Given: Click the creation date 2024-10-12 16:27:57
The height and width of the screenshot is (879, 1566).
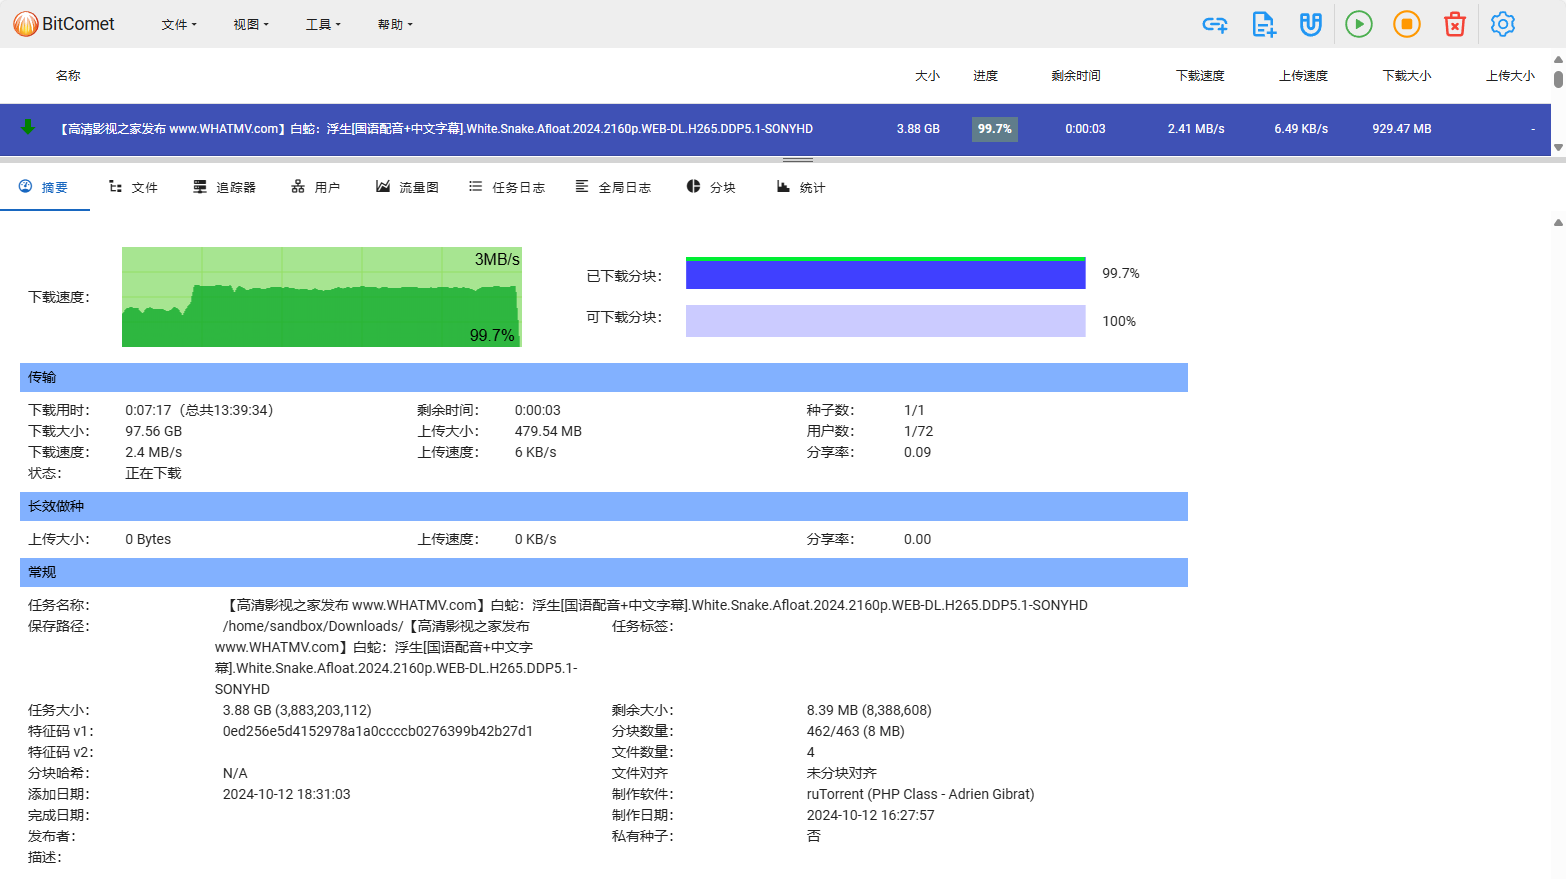Looking at the screenshot, I should (x=871, y=815).
